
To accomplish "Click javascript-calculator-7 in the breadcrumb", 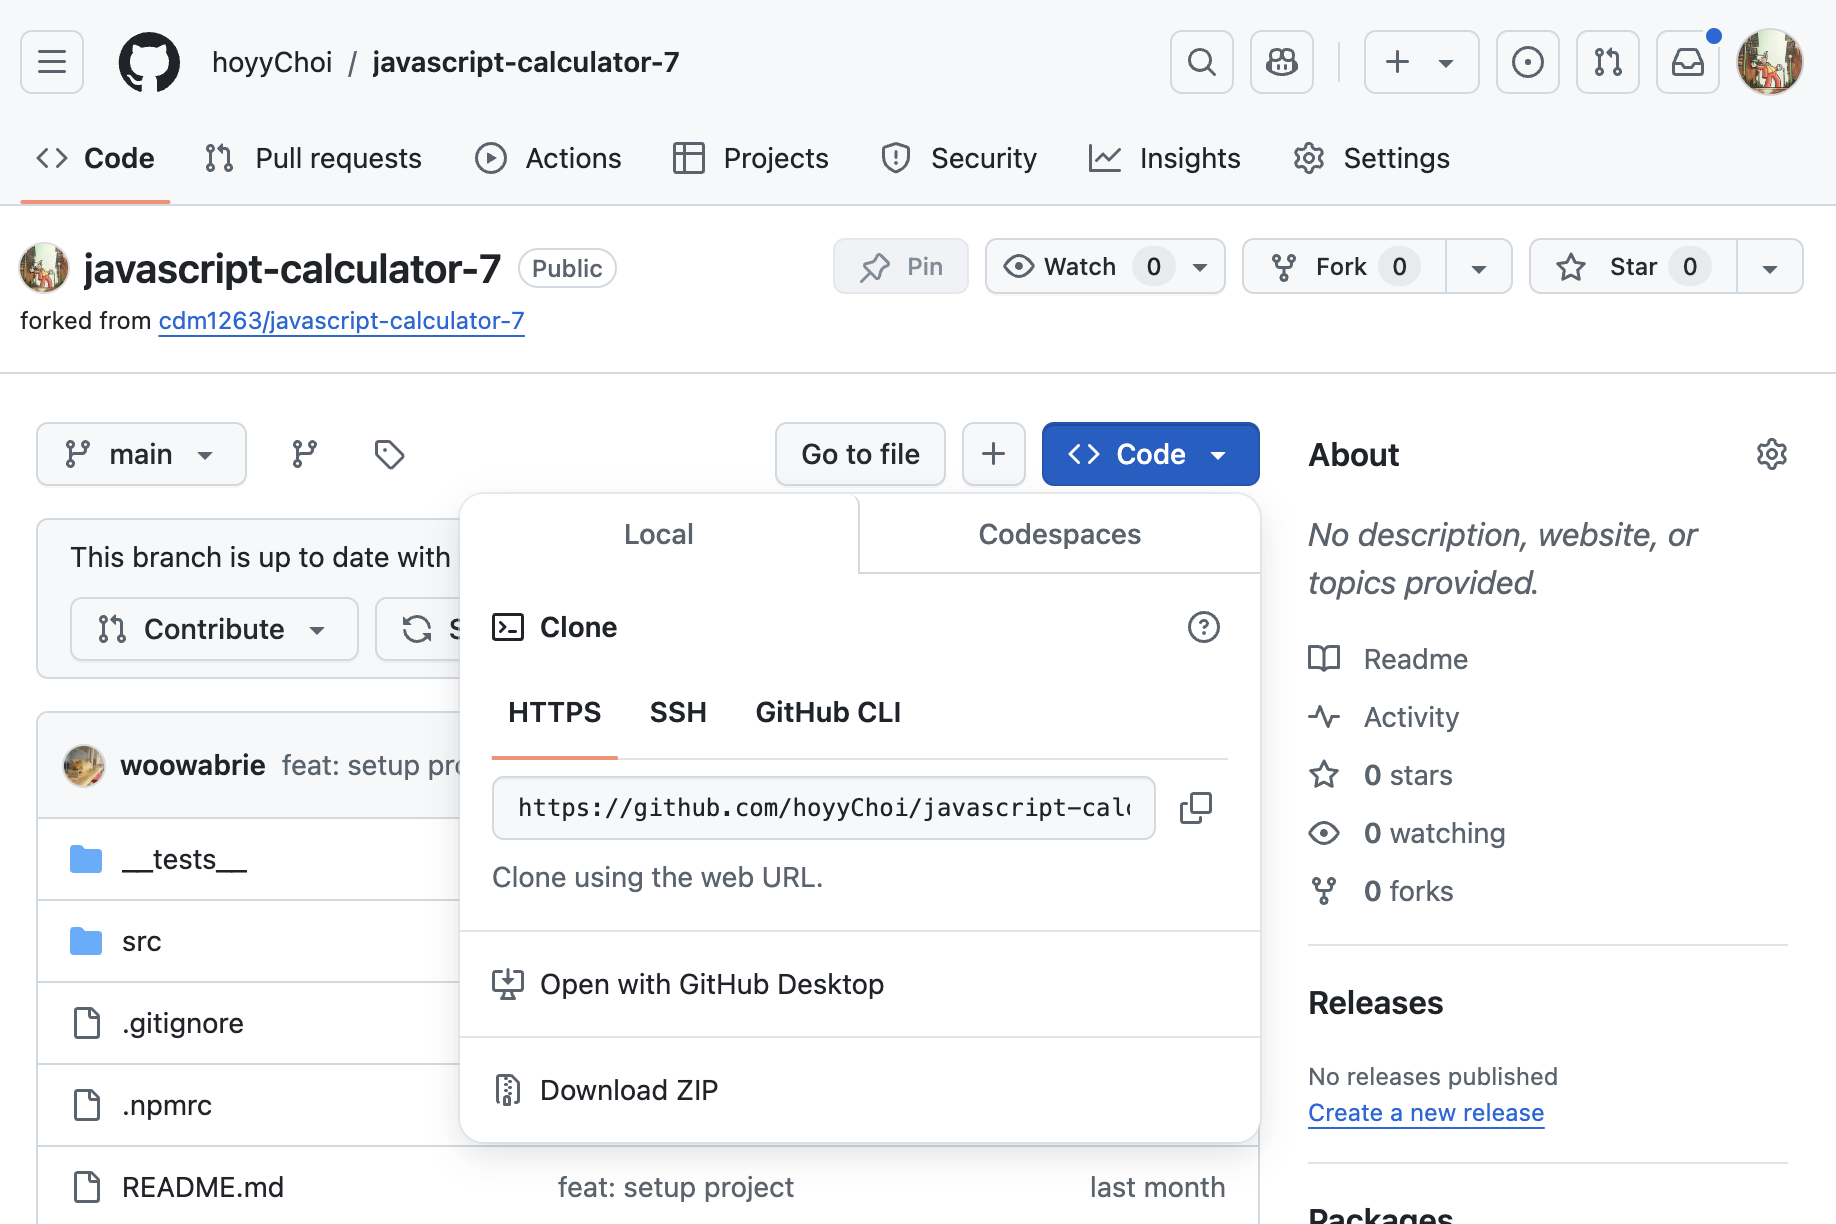I will click(x=526, y=62).
